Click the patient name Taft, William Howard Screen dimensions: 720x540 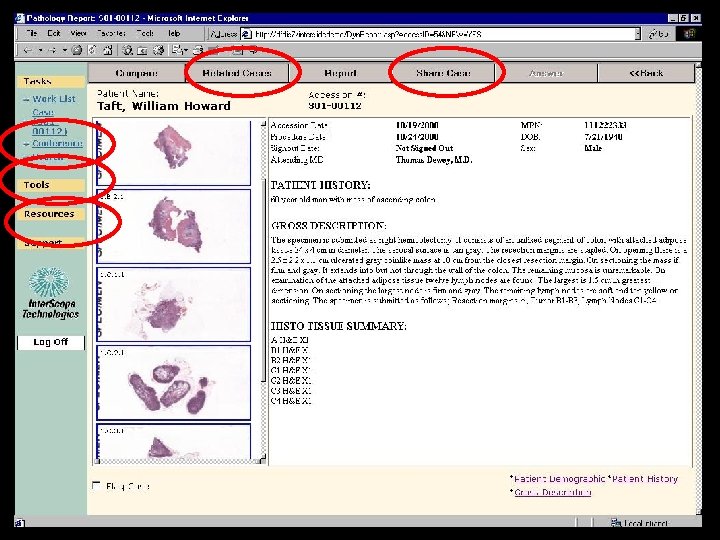(x=164, y=106)
